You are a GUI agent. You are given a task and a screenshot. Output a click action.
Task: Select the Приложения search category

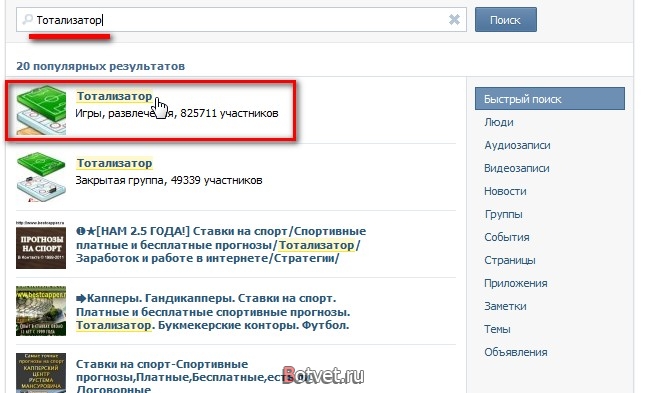tap(516, 283)
